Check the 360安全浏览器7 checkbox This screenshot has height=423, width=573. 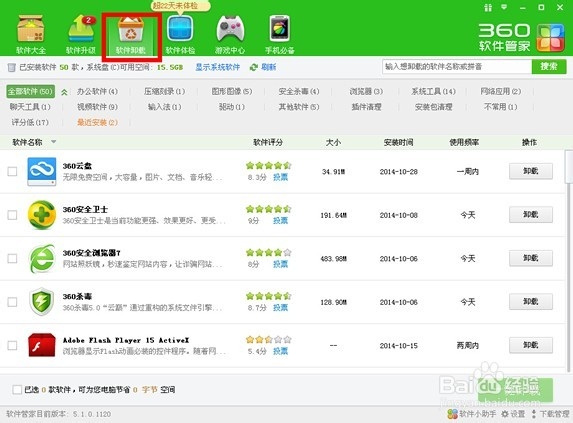[x=12, y=258]
